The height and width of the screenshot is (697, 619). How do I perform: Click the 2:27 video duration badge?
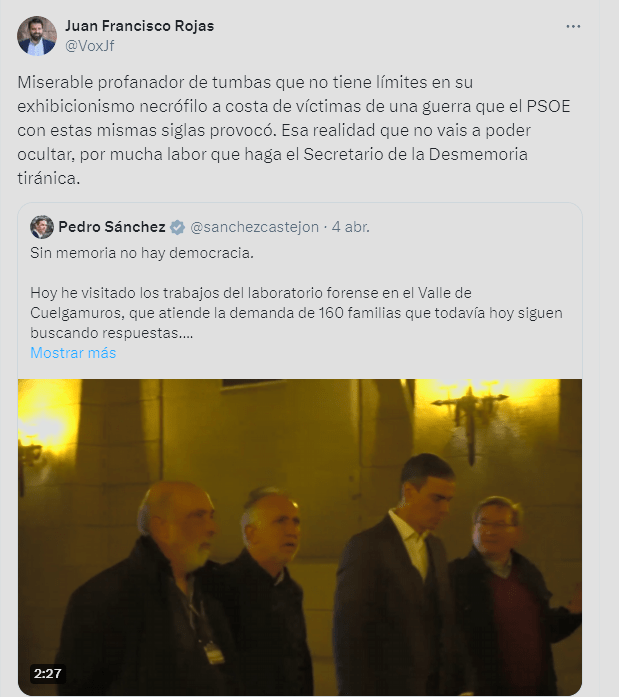[x=48, y=674]
